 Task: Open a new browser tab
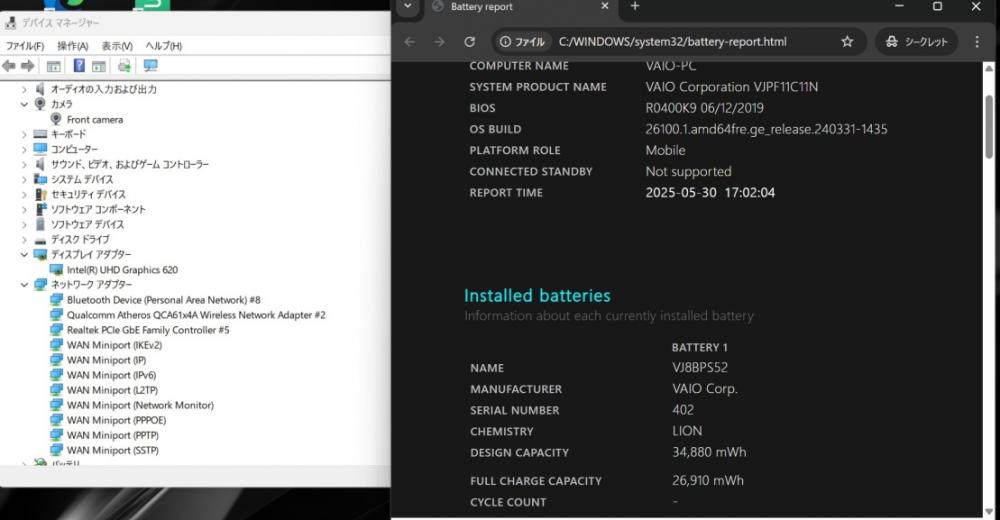[x=635, y=6]
